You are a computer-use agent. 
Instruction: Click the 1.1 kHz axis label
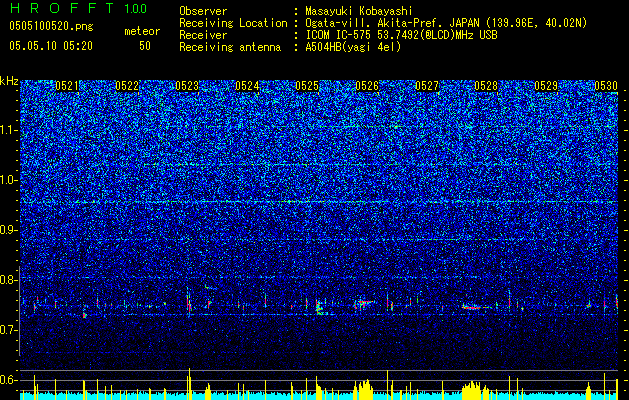click(9, 130)
